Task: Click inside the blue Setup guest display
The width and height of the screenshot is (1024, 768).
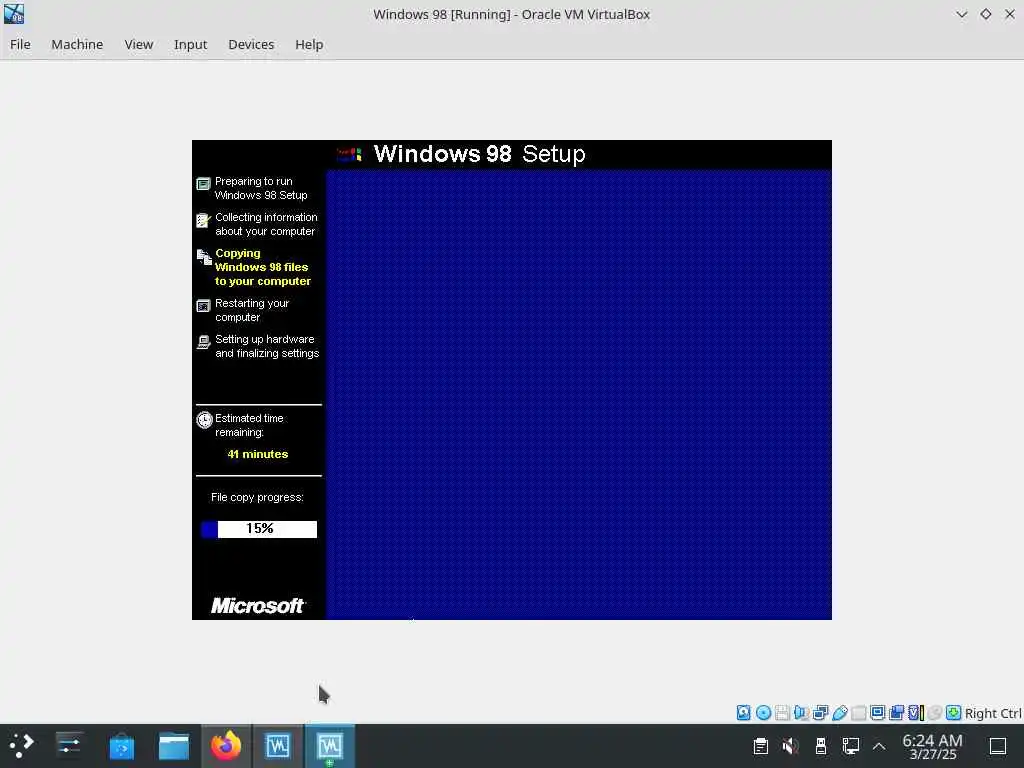Action: (x=579, y=394)
